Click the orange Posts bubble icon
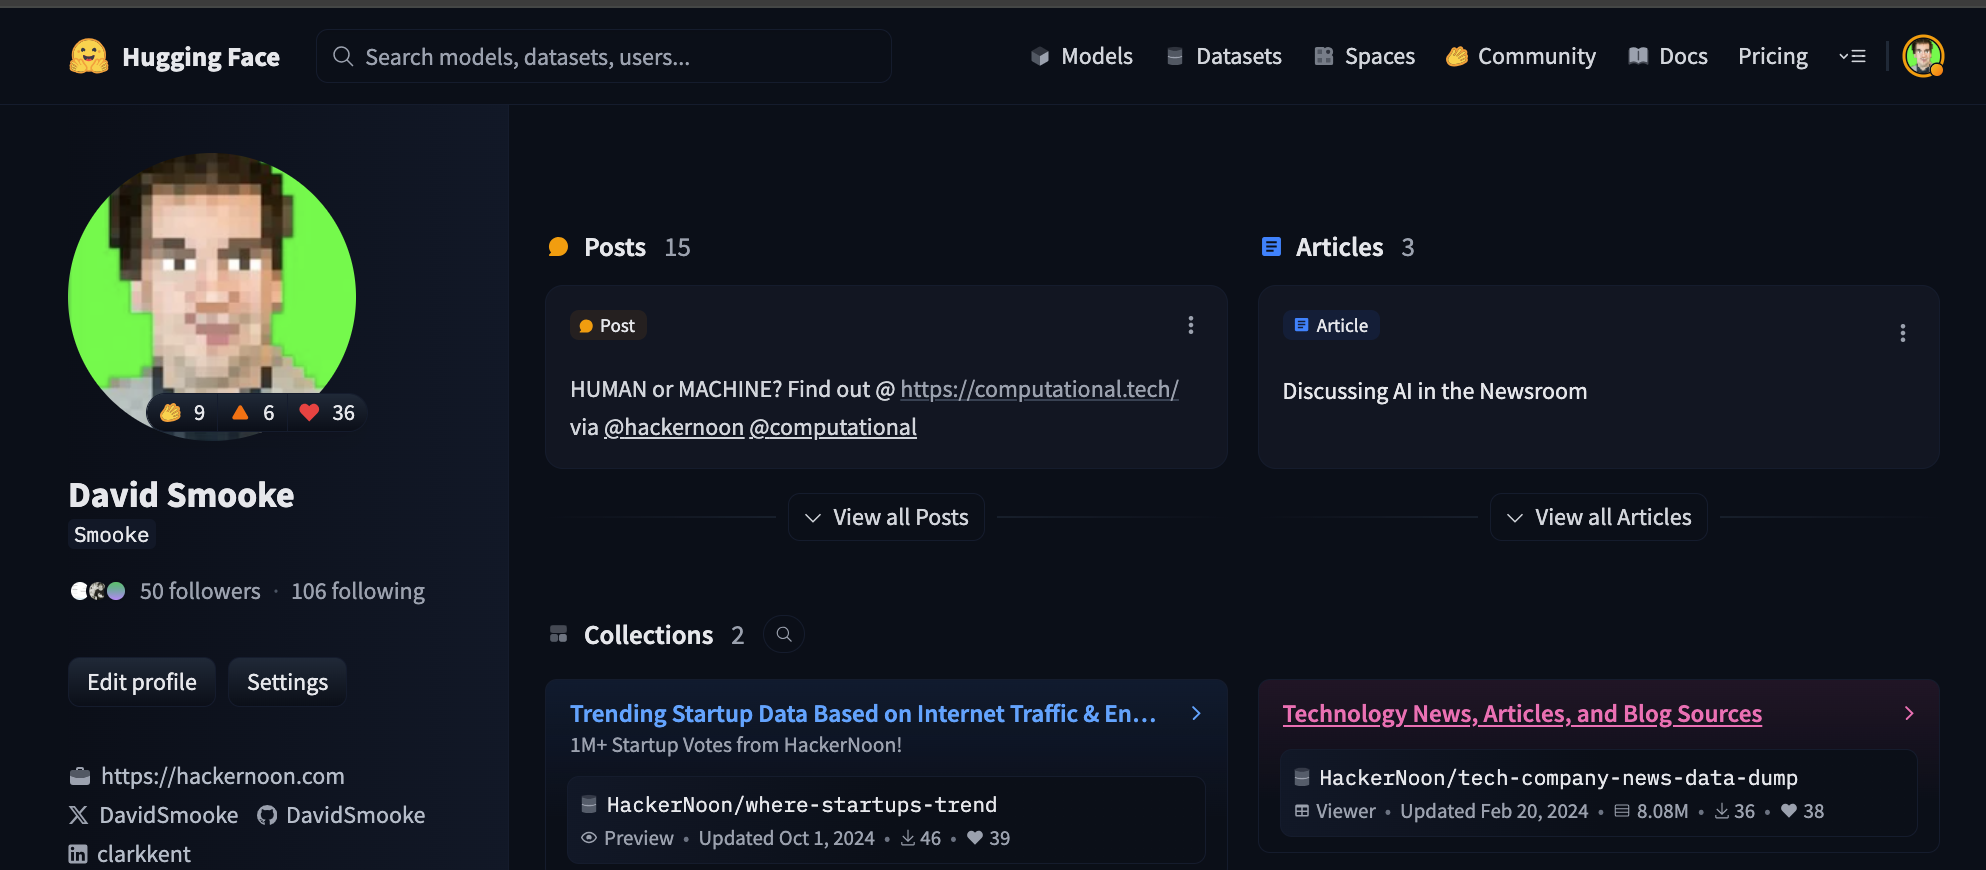 [558, 247]
